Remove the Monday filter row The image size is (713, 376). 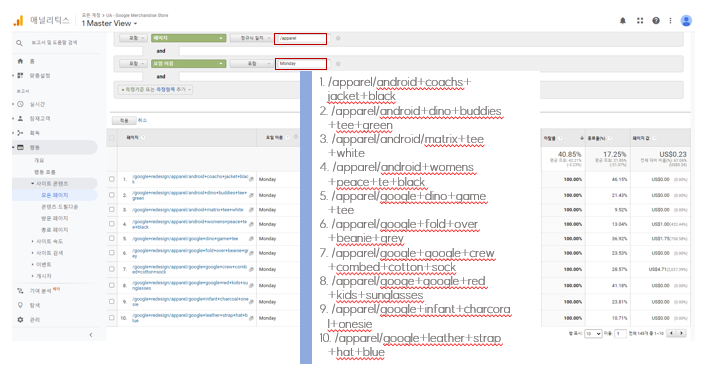(x=338, y=64)
